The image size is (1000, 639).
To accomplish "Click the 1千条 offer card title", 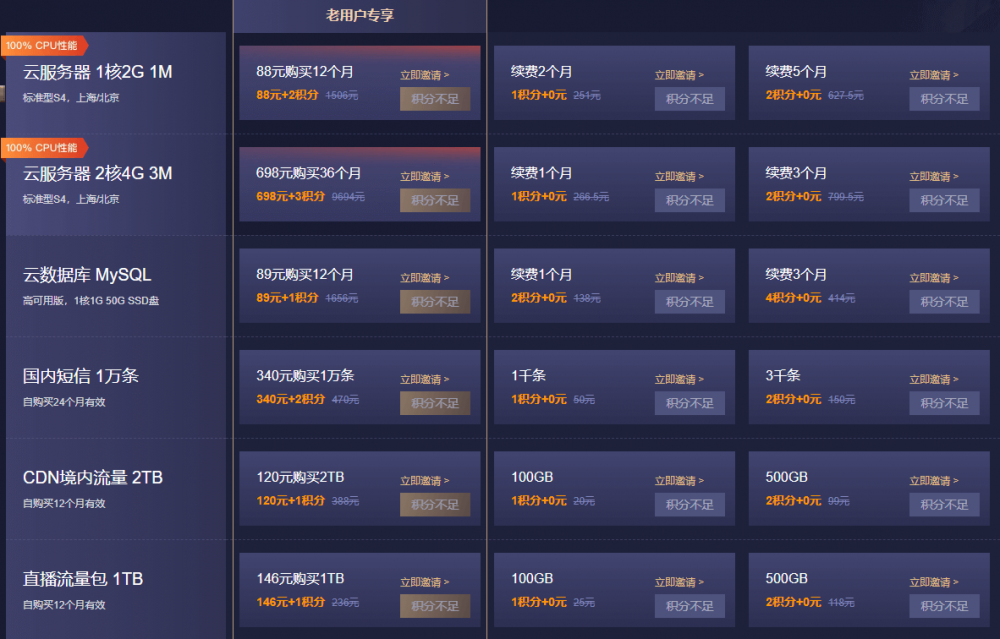I will [528, 376].
